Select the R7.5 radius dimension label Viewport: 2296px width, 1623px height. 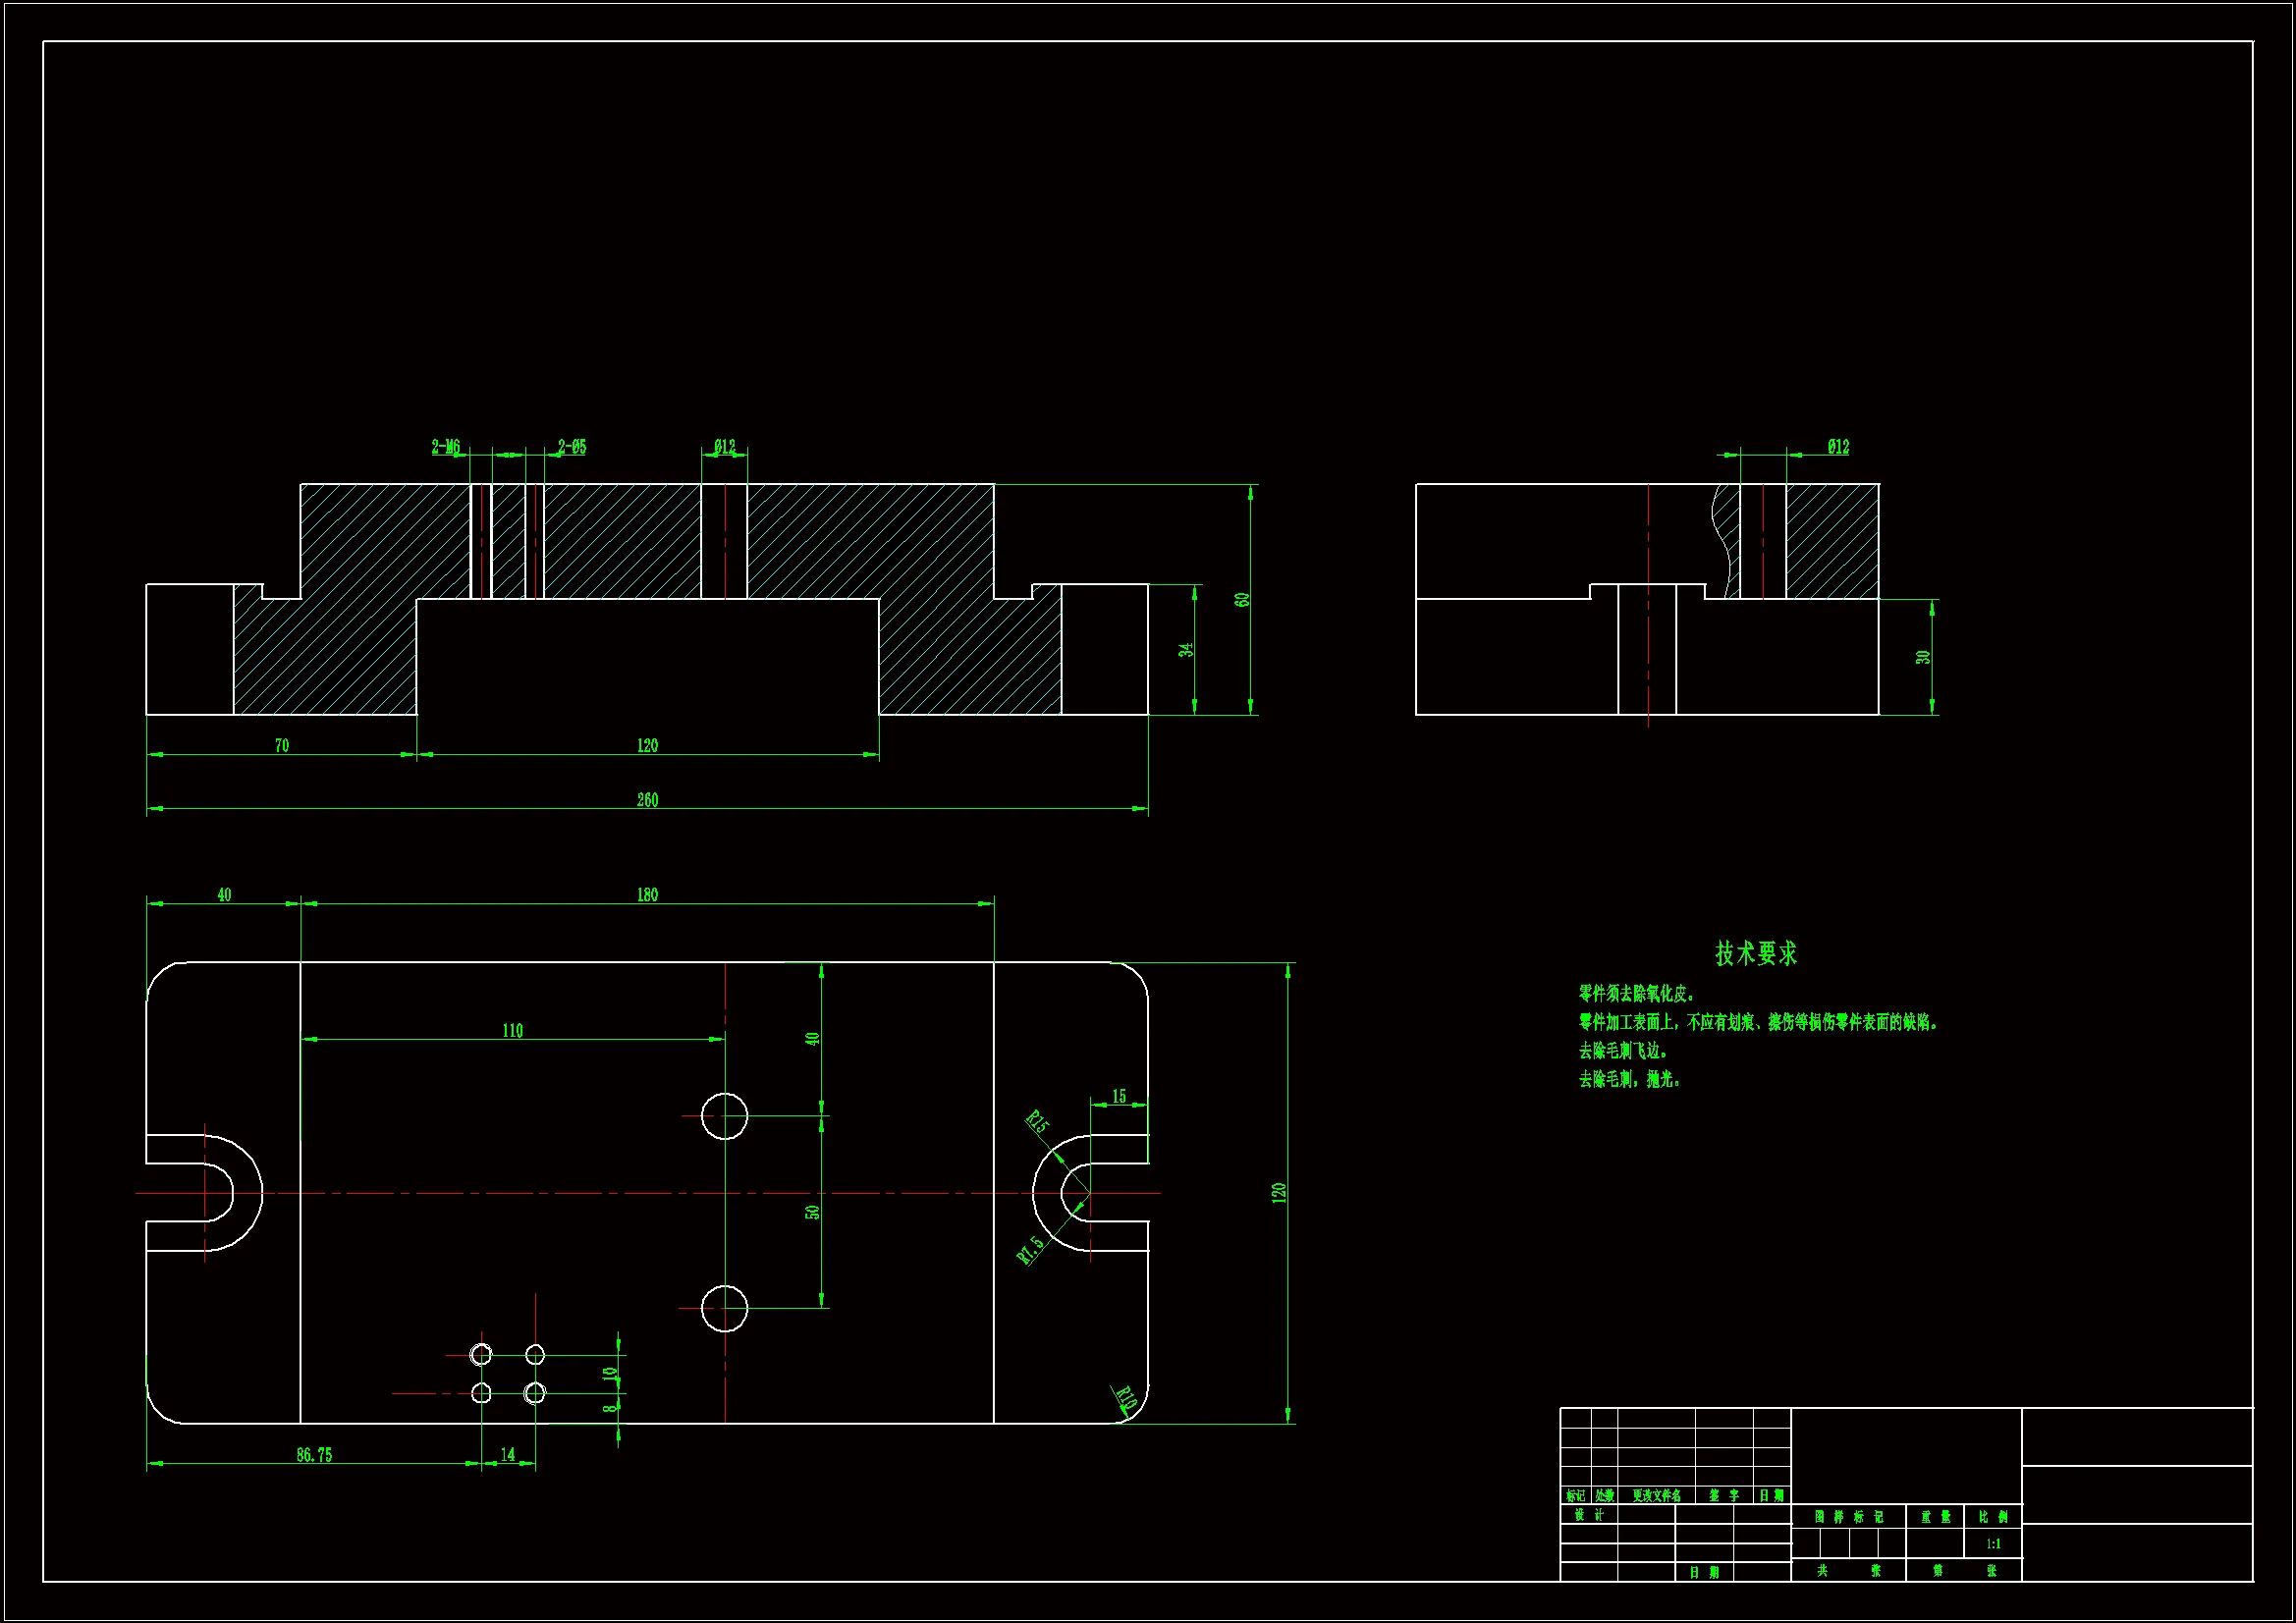coord(1030,1250)
